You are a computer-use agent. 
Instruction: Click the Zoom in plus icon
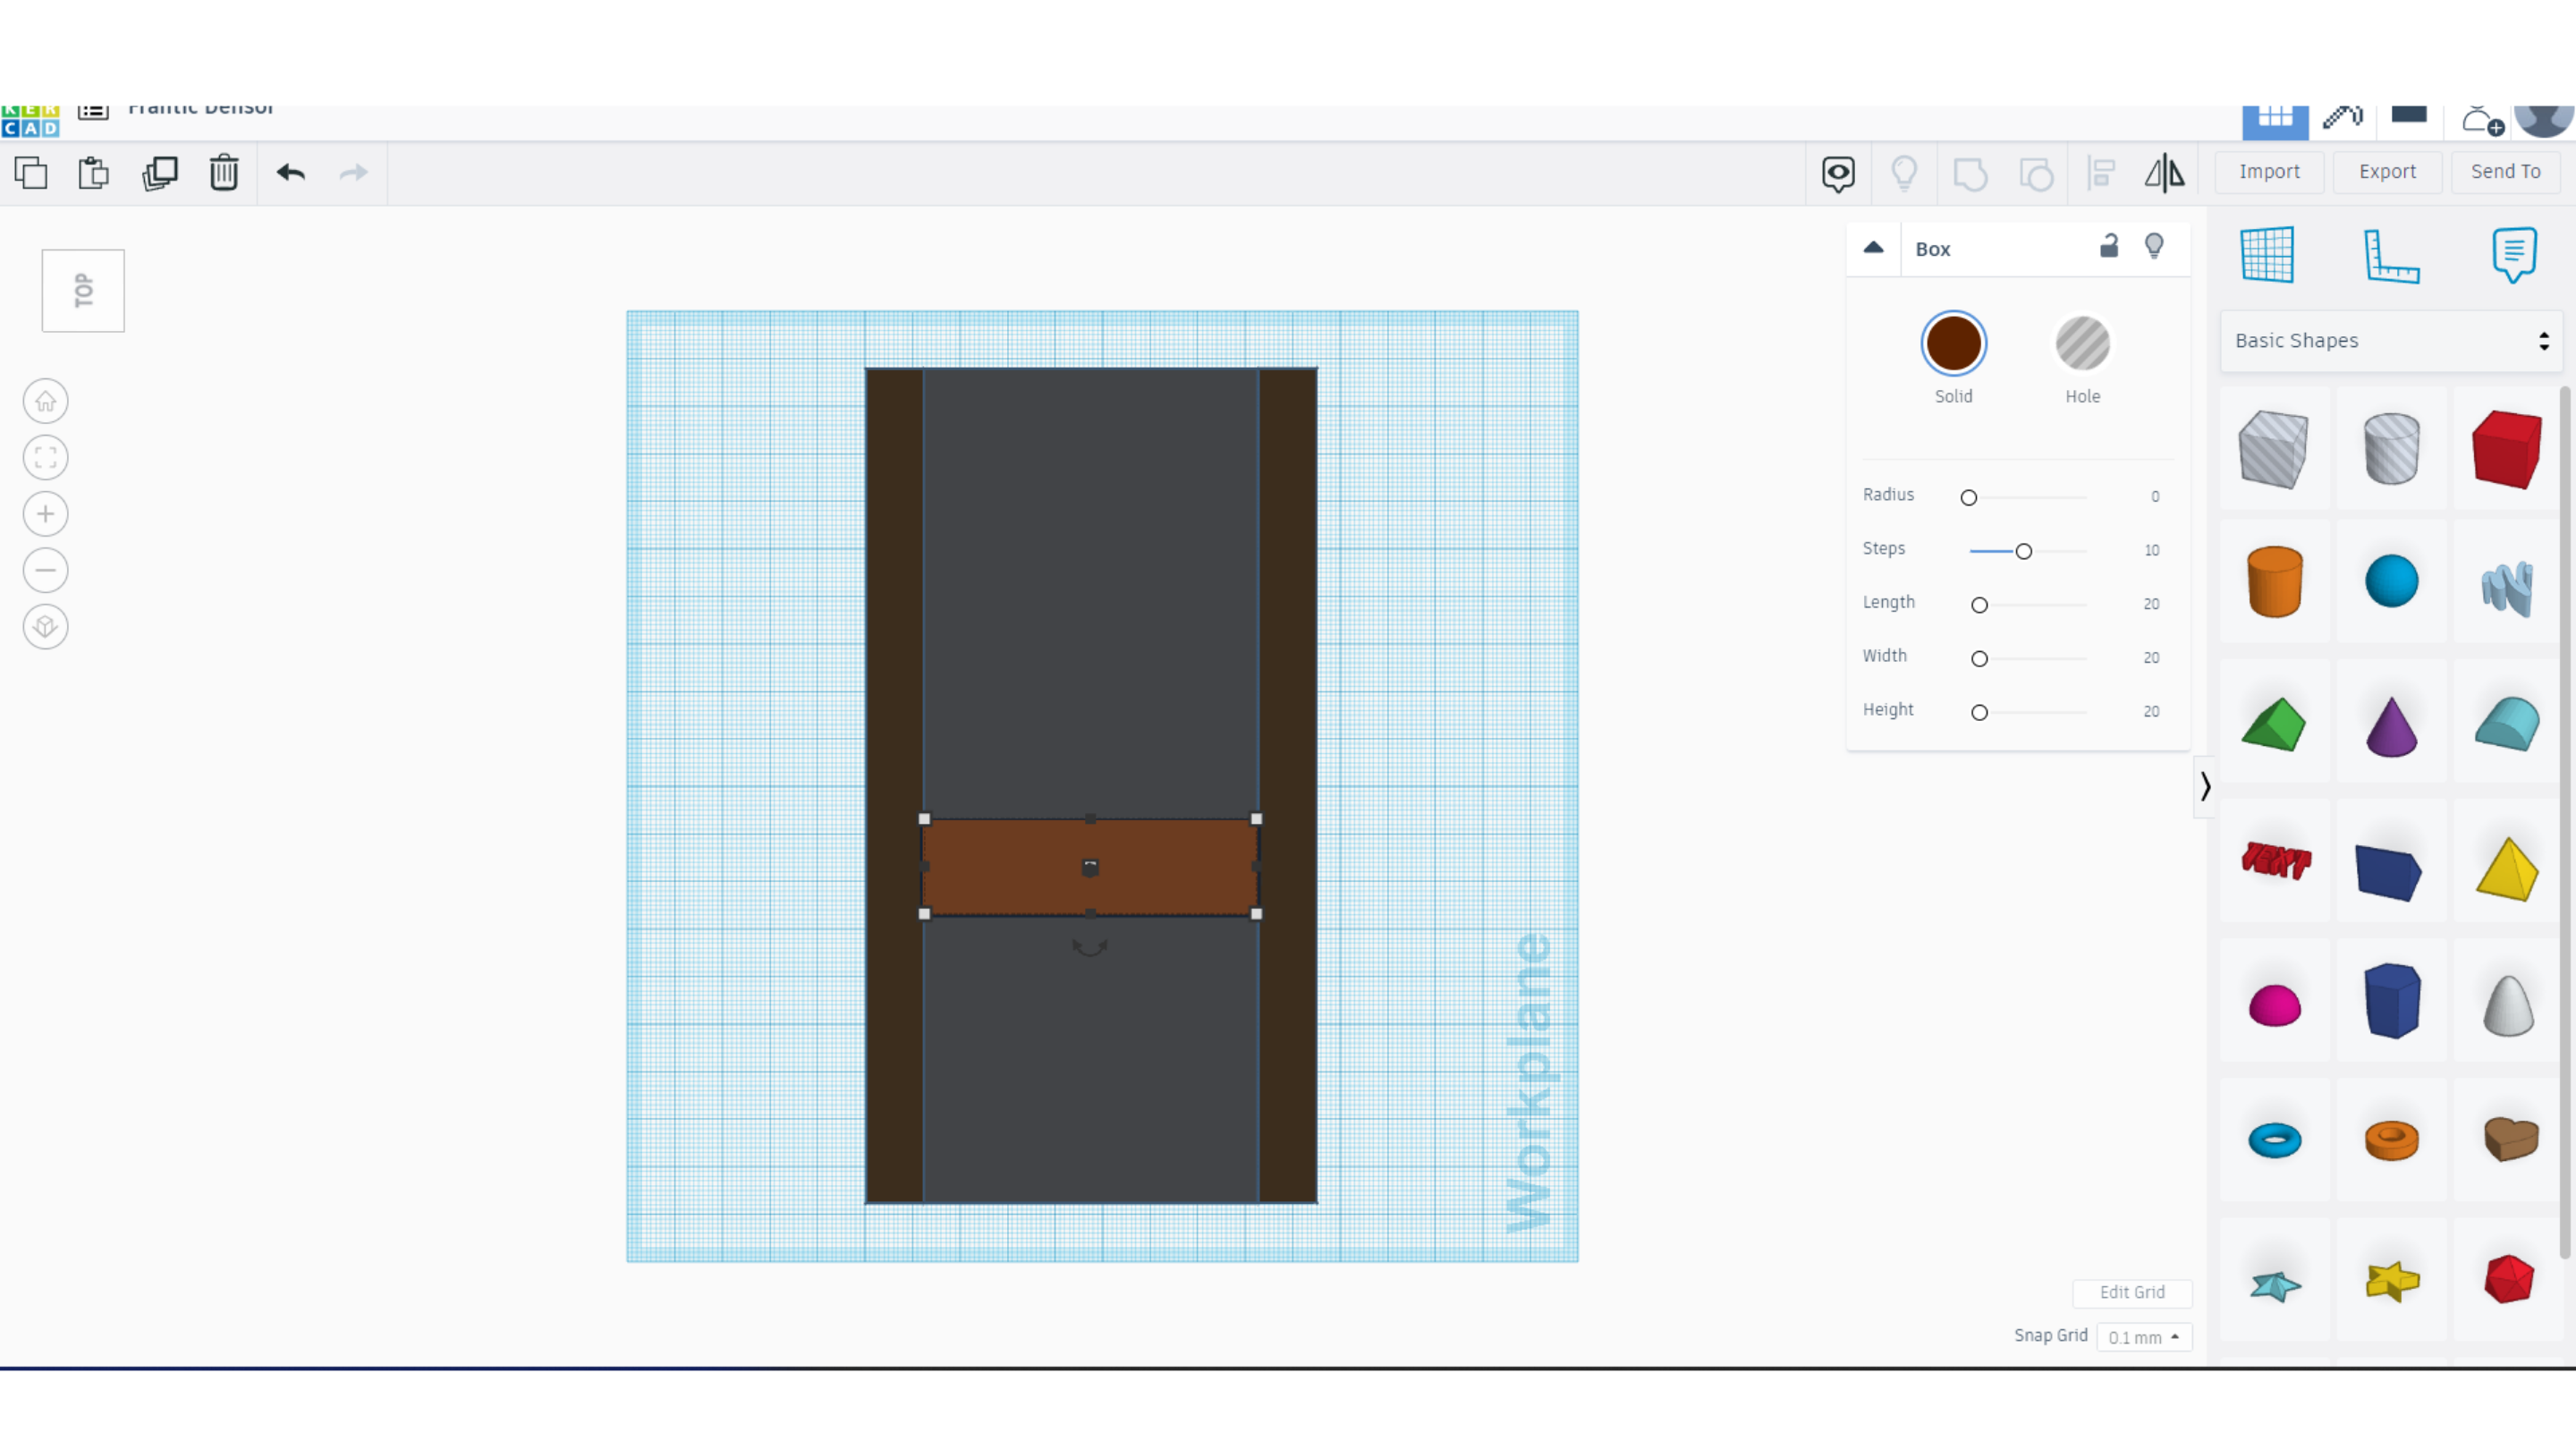(x=45, y=514)
